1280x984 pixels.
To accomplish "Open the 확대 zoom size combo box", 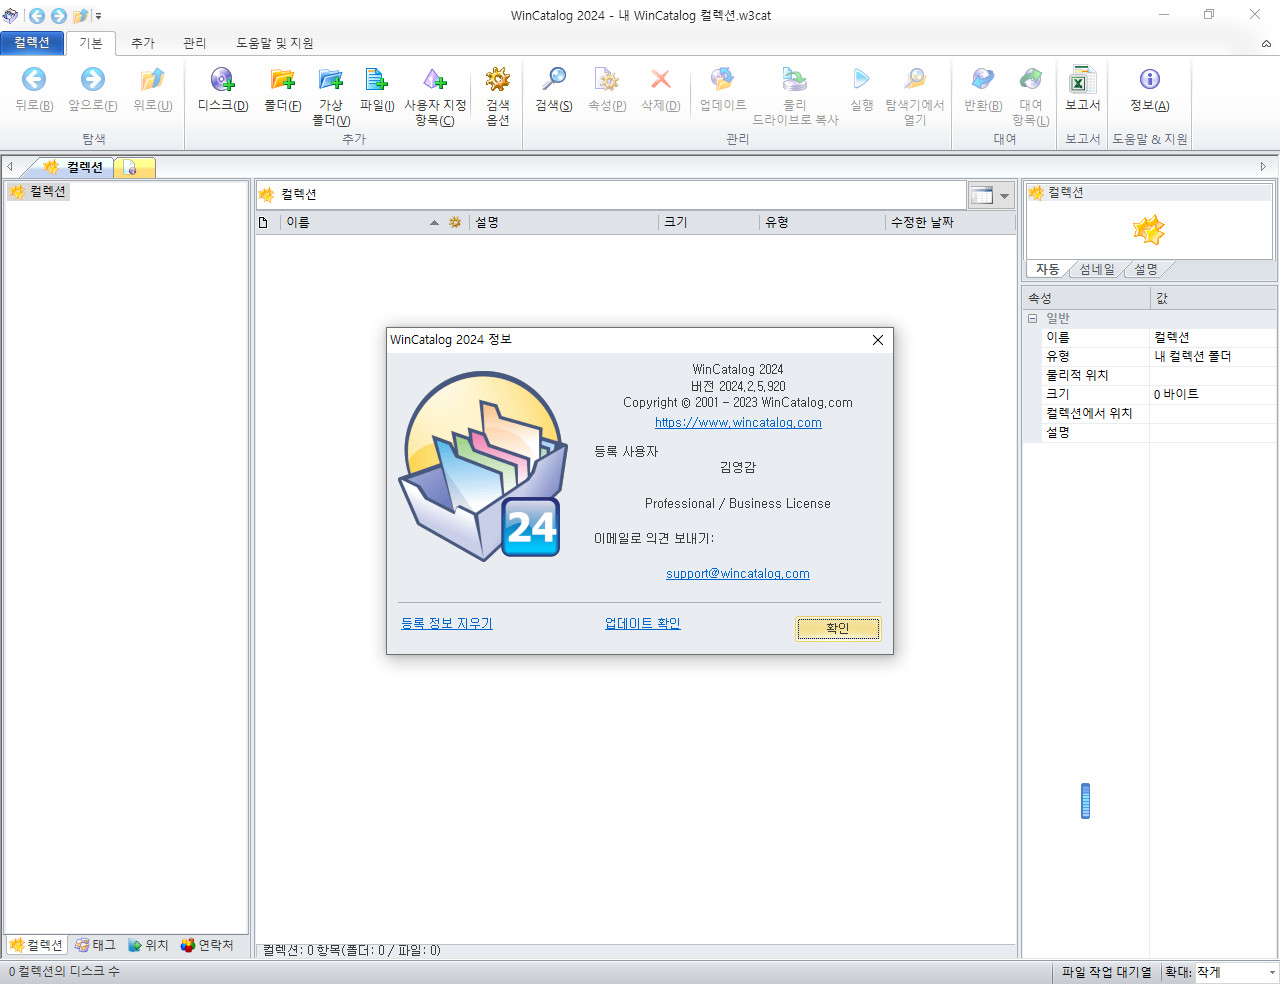I will (x=1237, y=972).
